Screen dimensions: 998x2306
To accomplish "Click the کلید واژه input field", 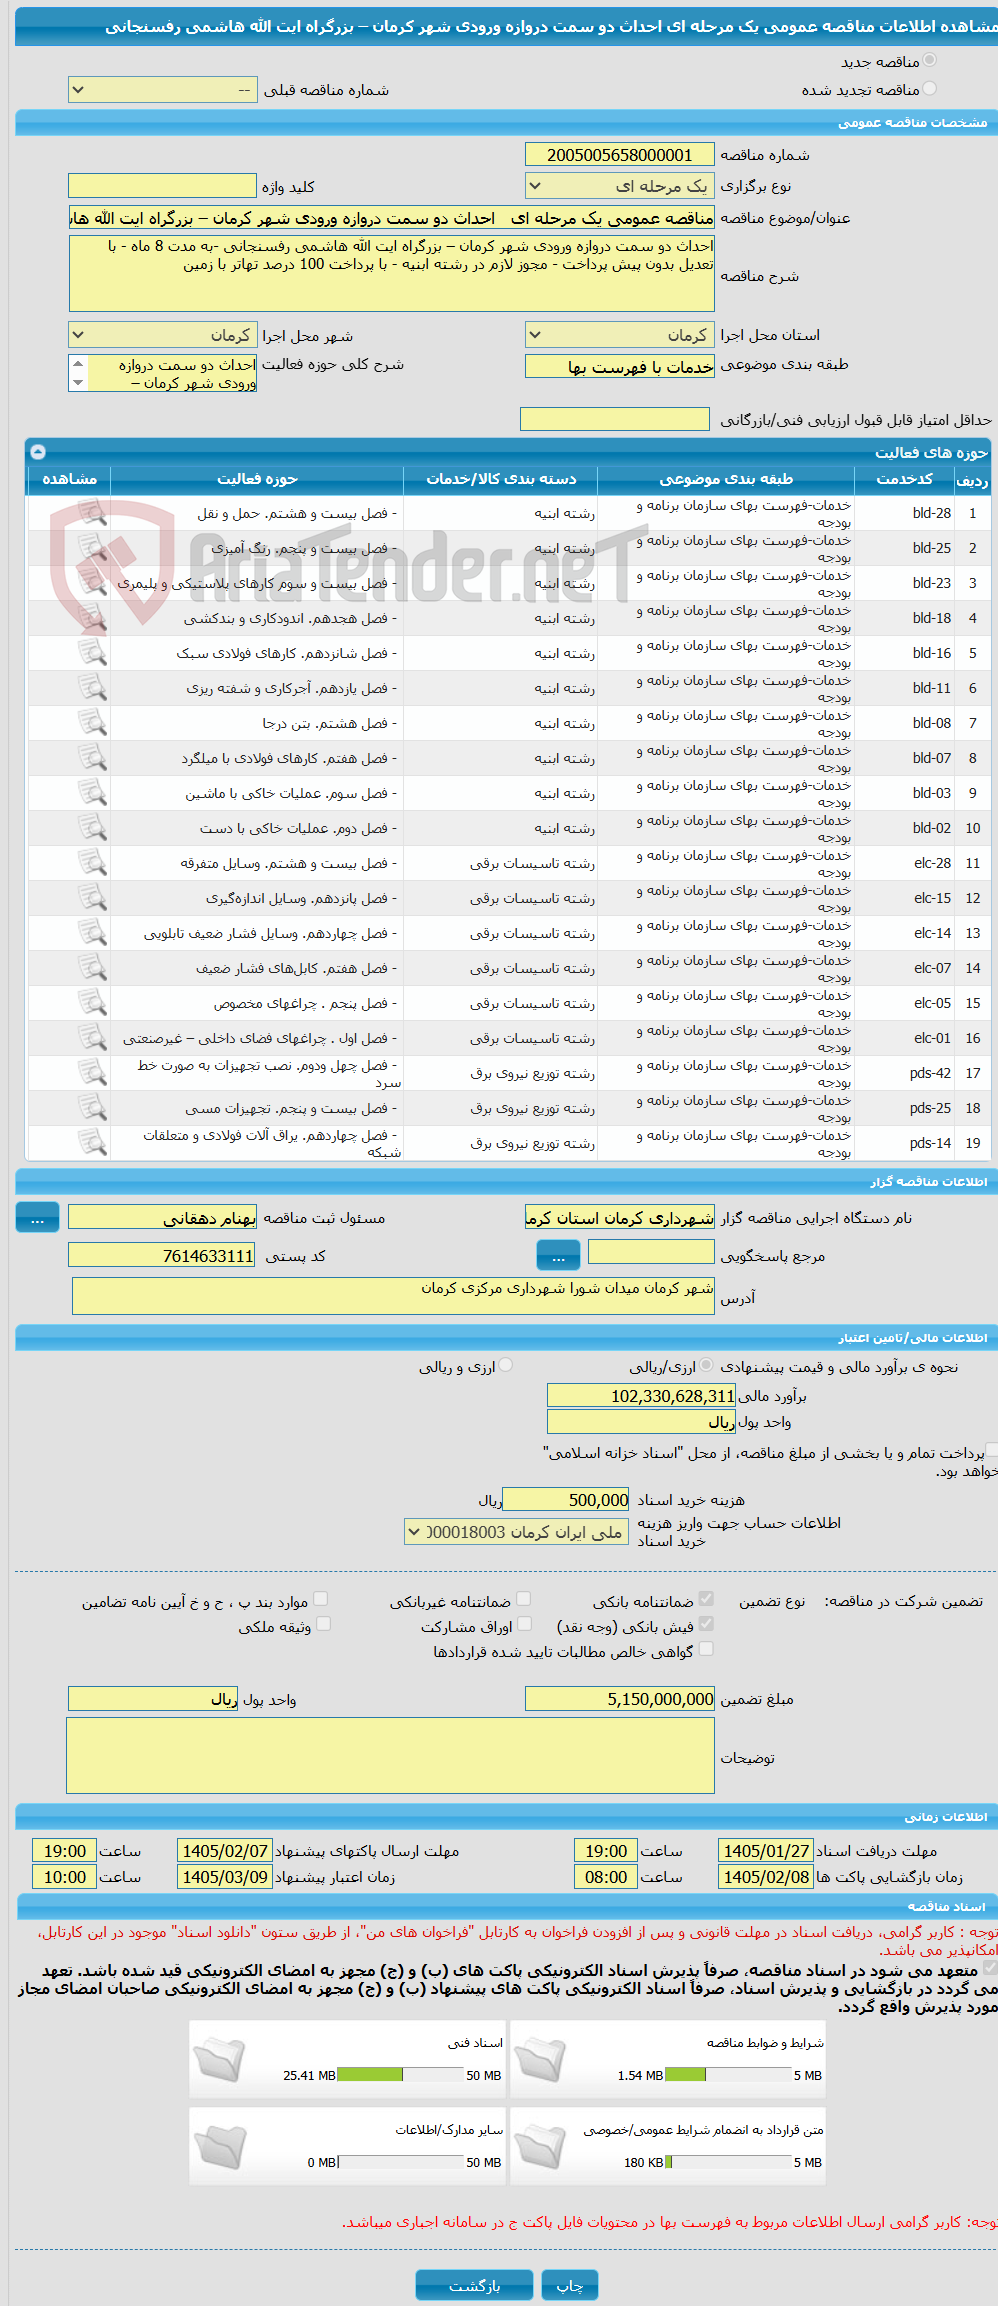I will click(163, 186).
